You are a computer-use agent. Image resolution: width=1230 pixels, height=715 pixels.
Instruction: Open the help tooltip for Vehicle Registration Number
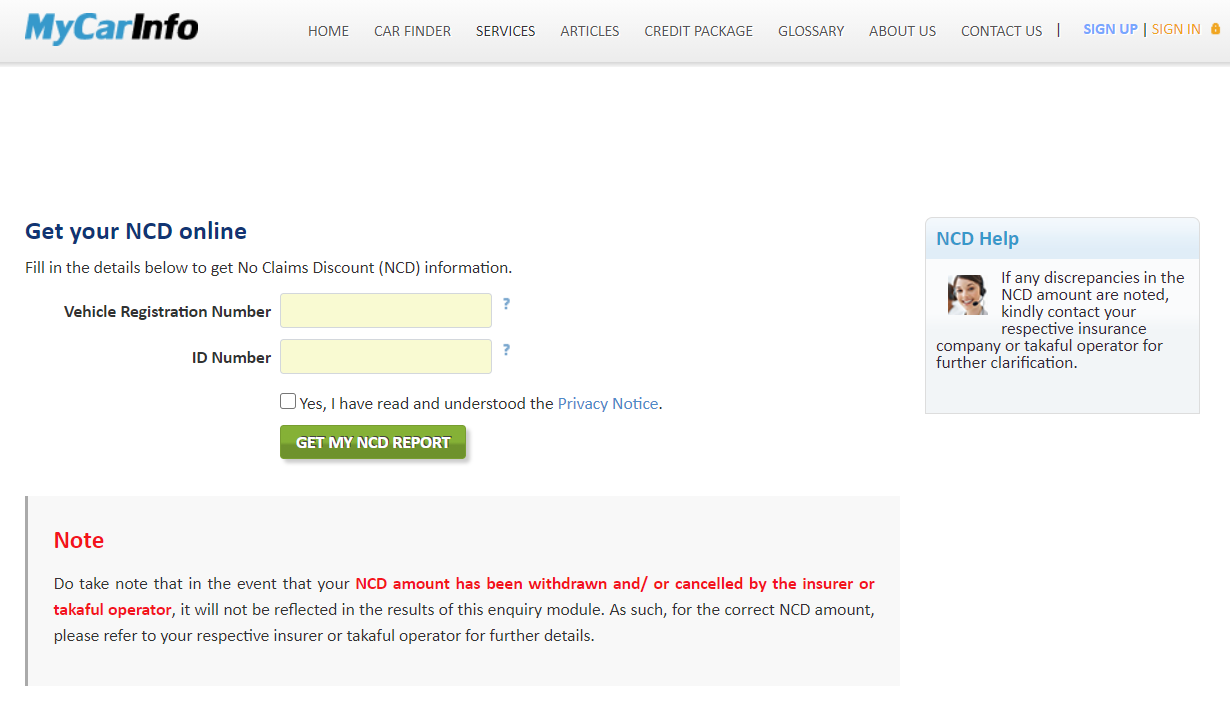click(x=507, y=304)
